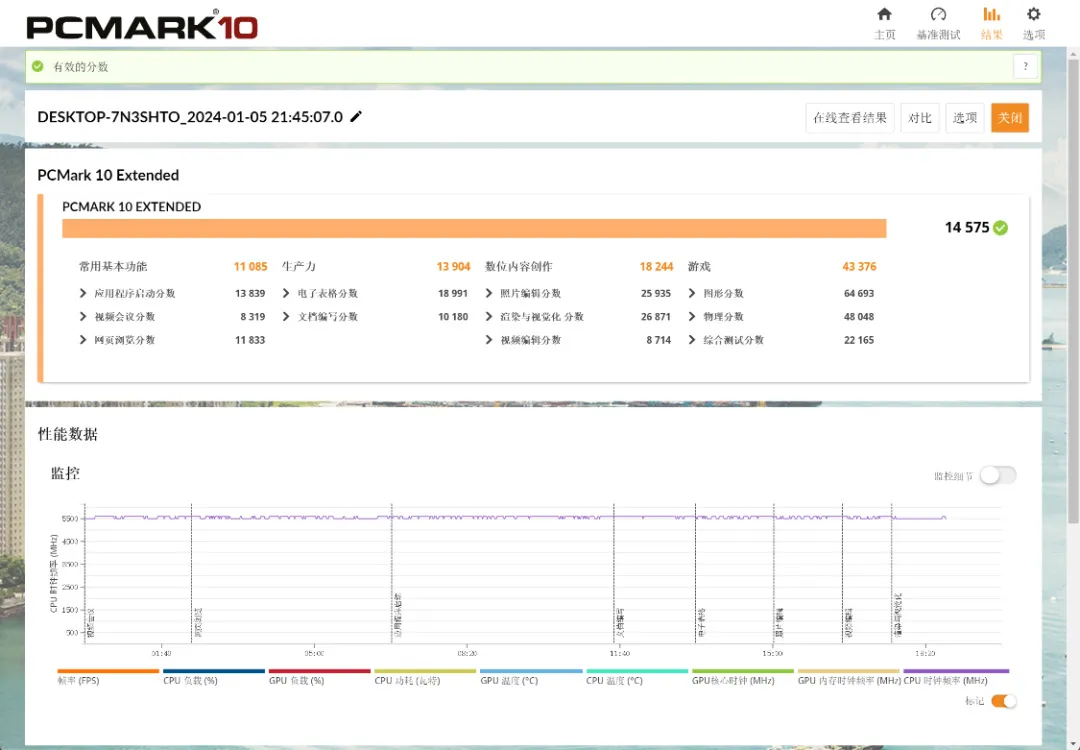The height and width of the screenshot is (750, 1080).
Task: Click the 视频编辑分数 value 8 714
Action: (658, 340)
